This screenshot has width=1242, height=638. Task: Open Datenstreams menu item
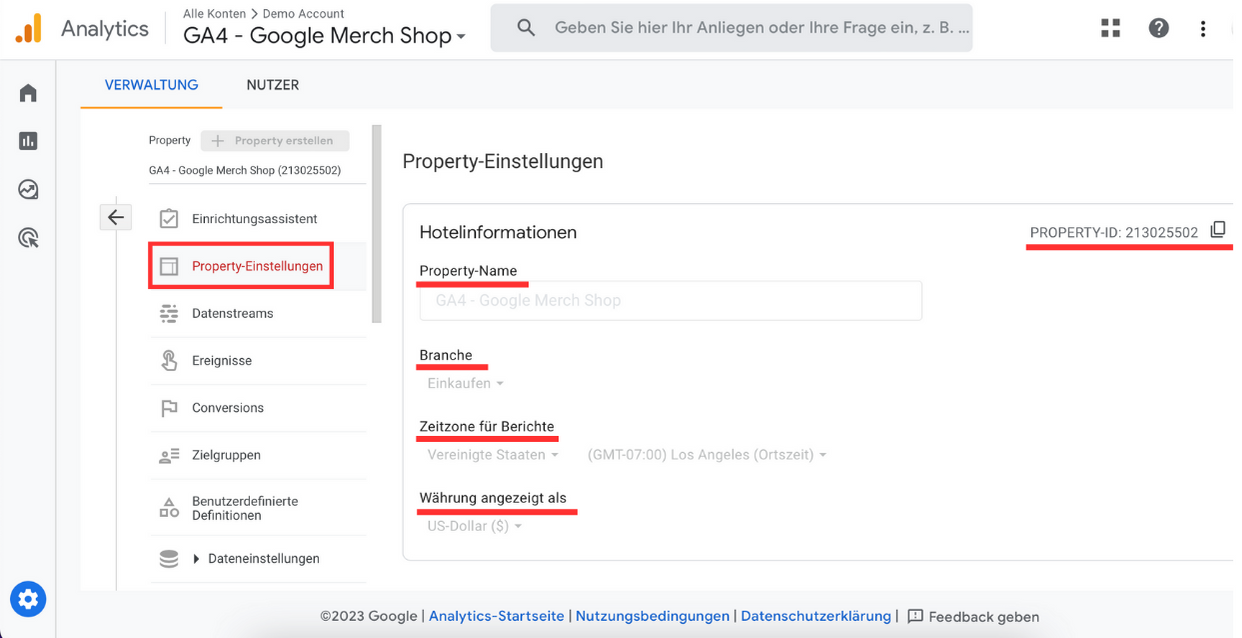pyautogui.click(x=257, y=313)
